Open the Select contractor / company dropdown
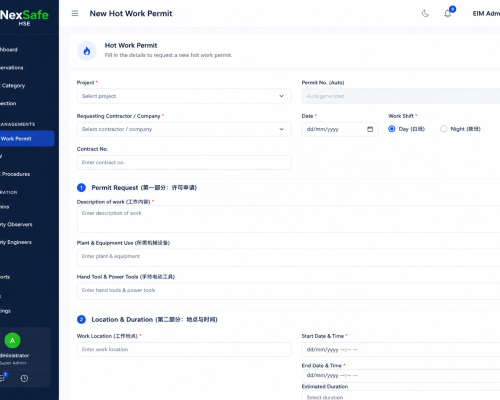Screen dimensions: 500x400 pyautogui.click(x=184, y=129)
